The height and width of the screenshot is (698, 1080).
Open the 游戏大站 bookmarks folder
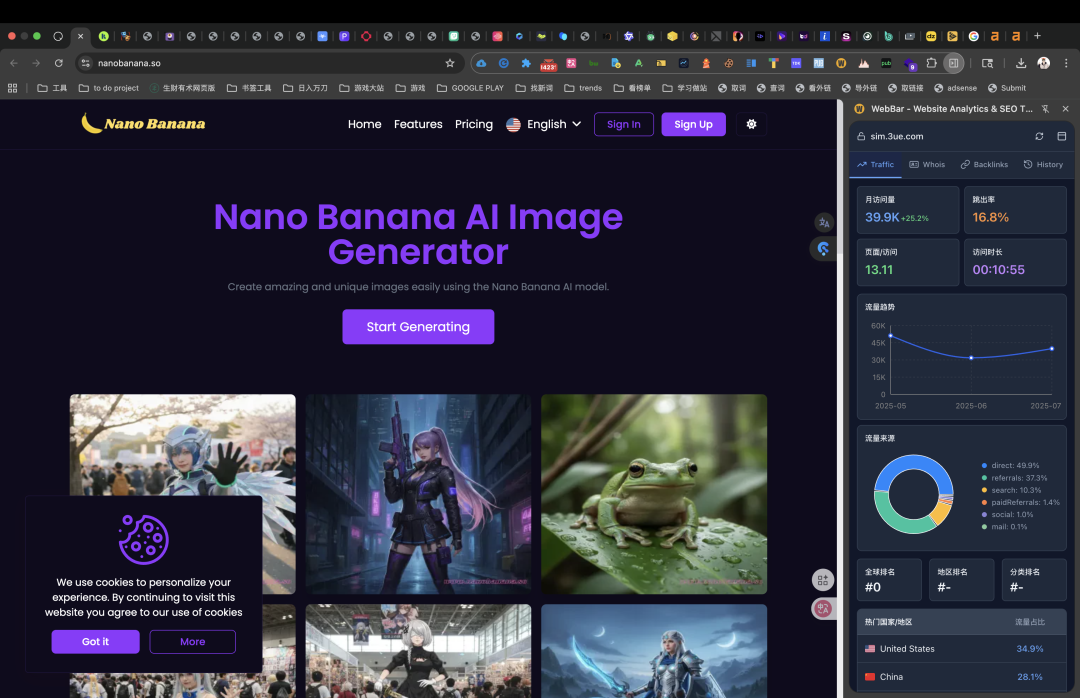[362, 88]
